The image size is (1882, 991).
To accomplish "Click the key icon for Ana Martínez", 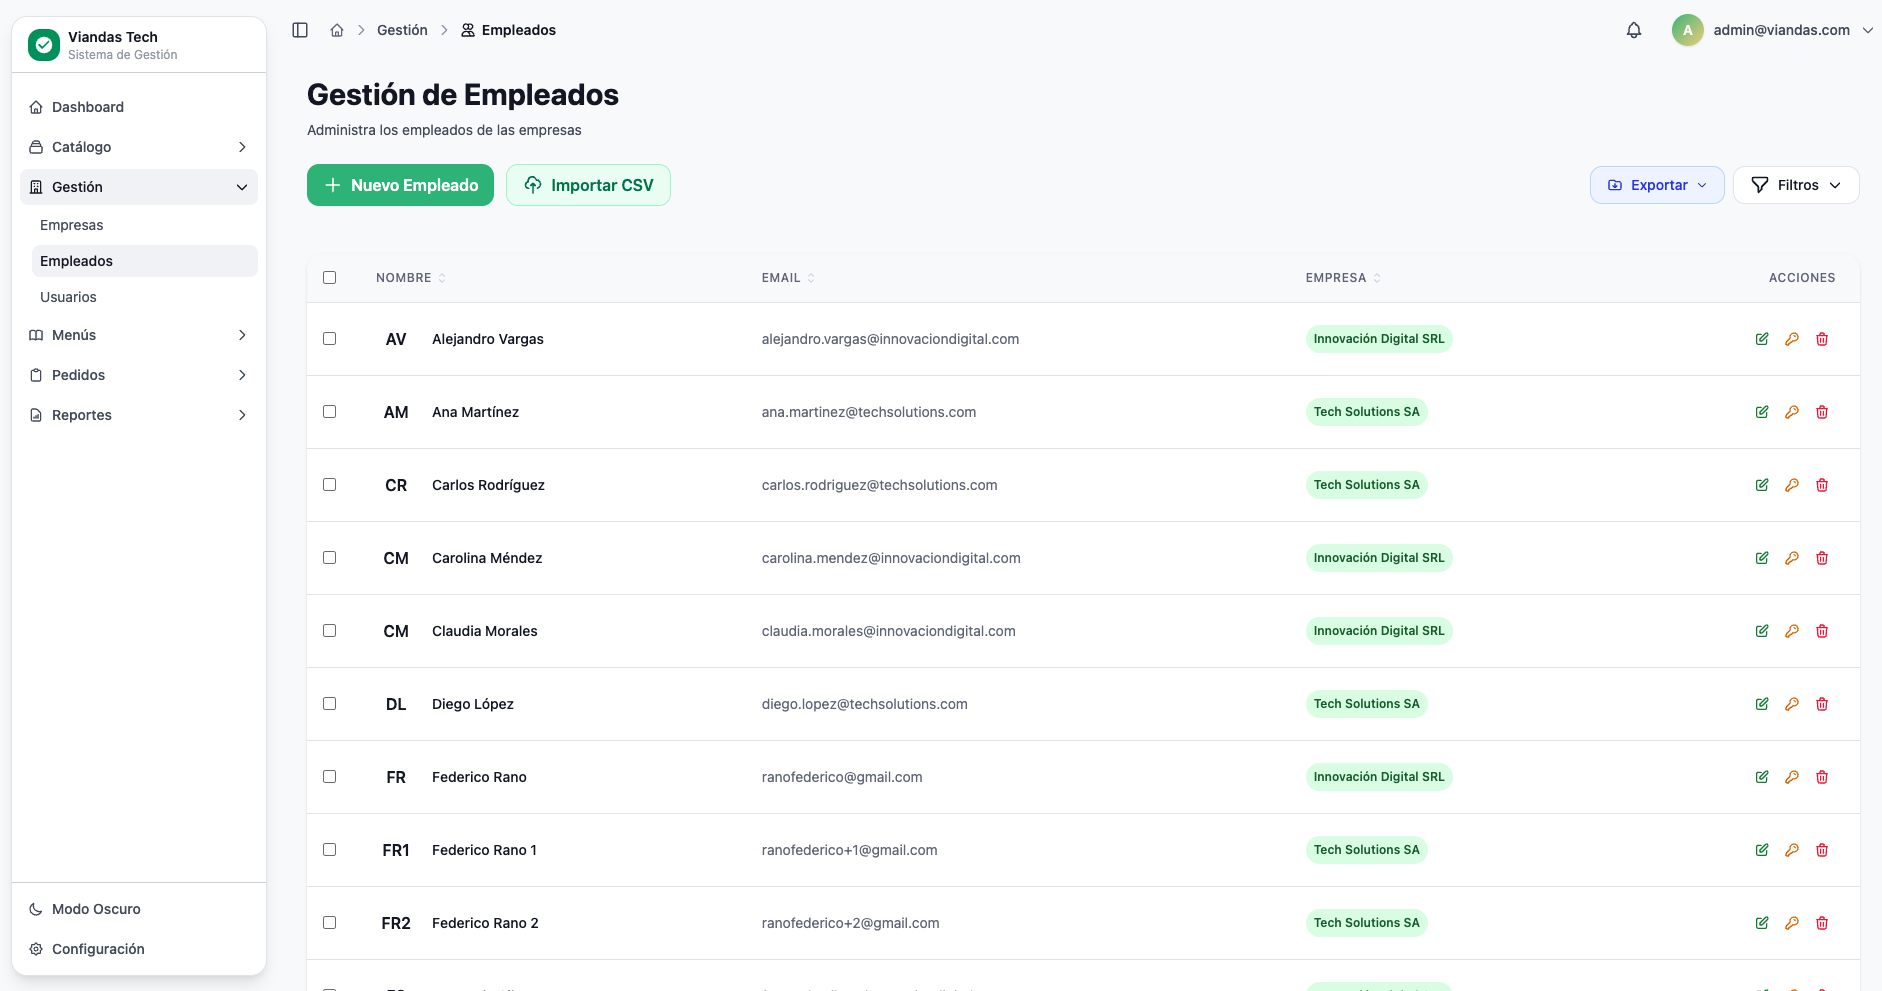I will [1792, 412].
